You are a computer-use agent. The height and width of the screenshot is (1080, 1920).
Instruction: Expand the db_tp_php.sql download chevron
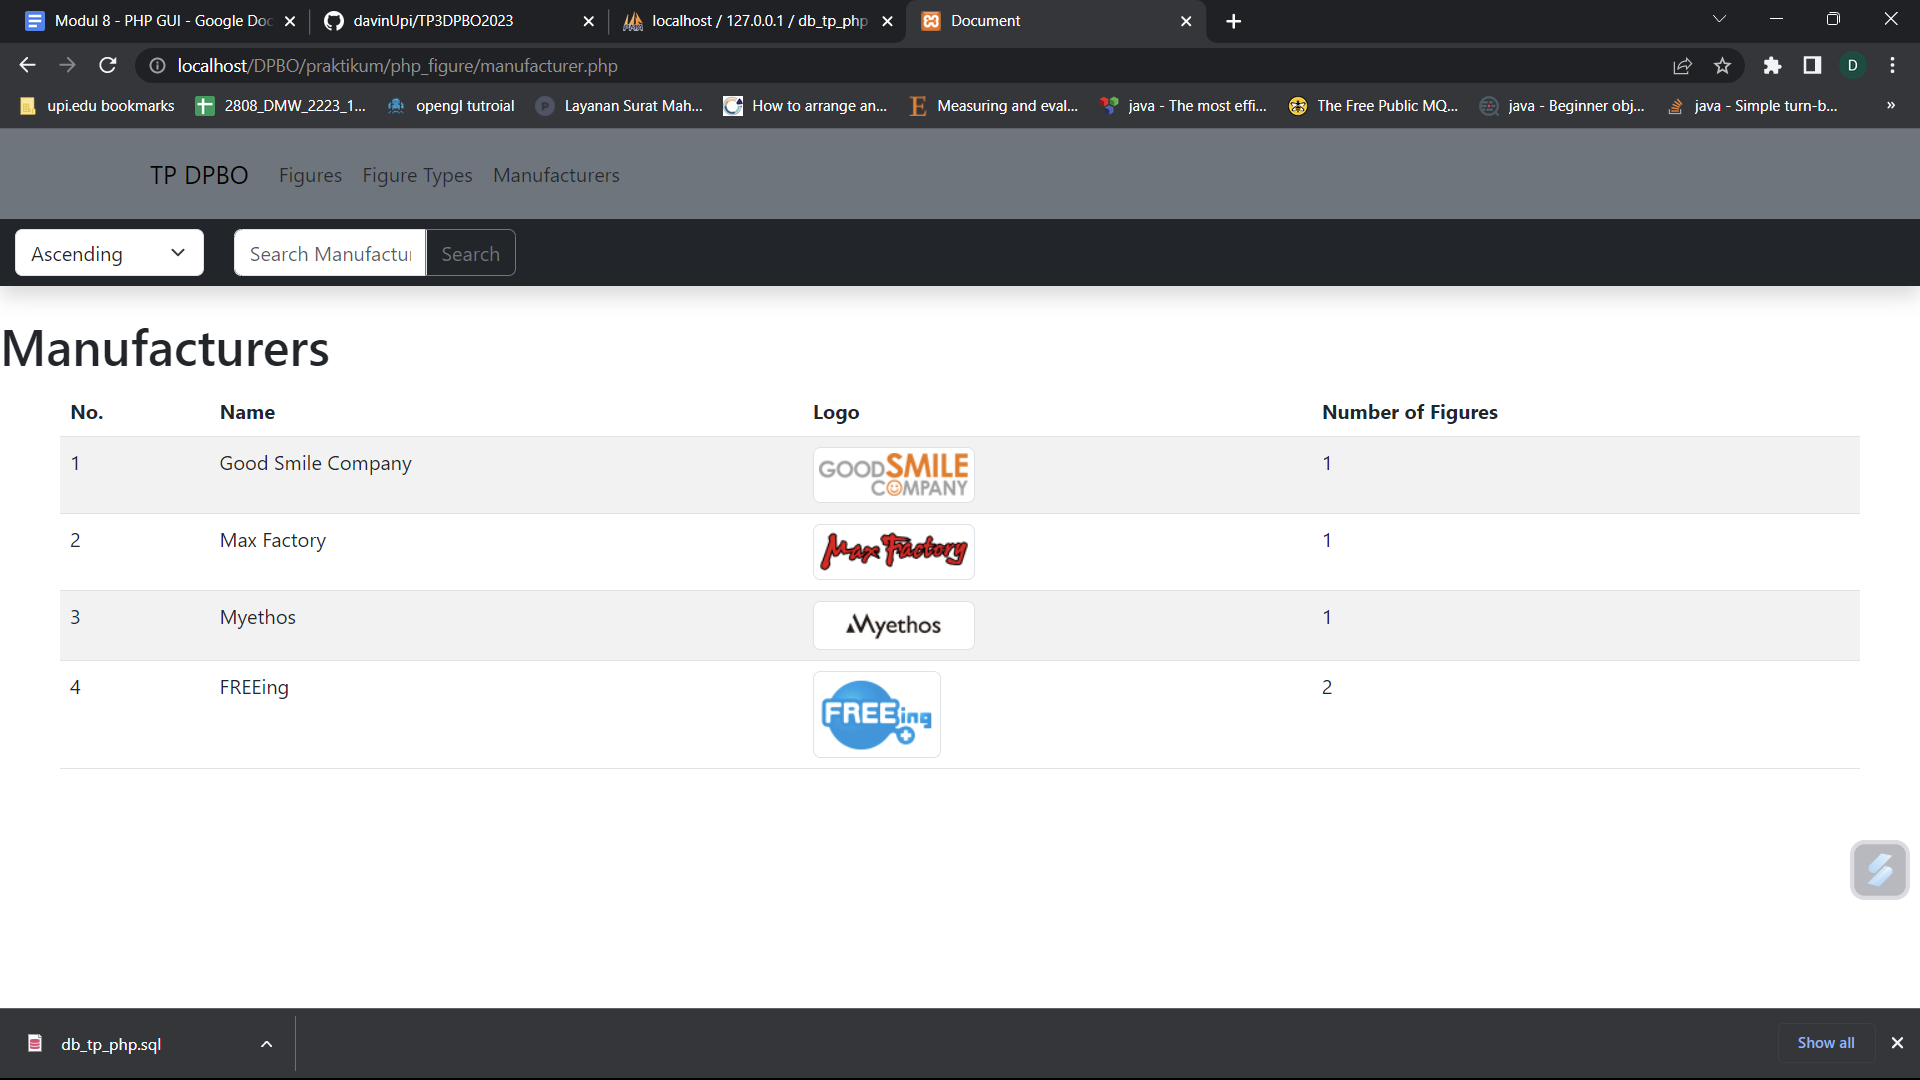[x=266, y=1043]
